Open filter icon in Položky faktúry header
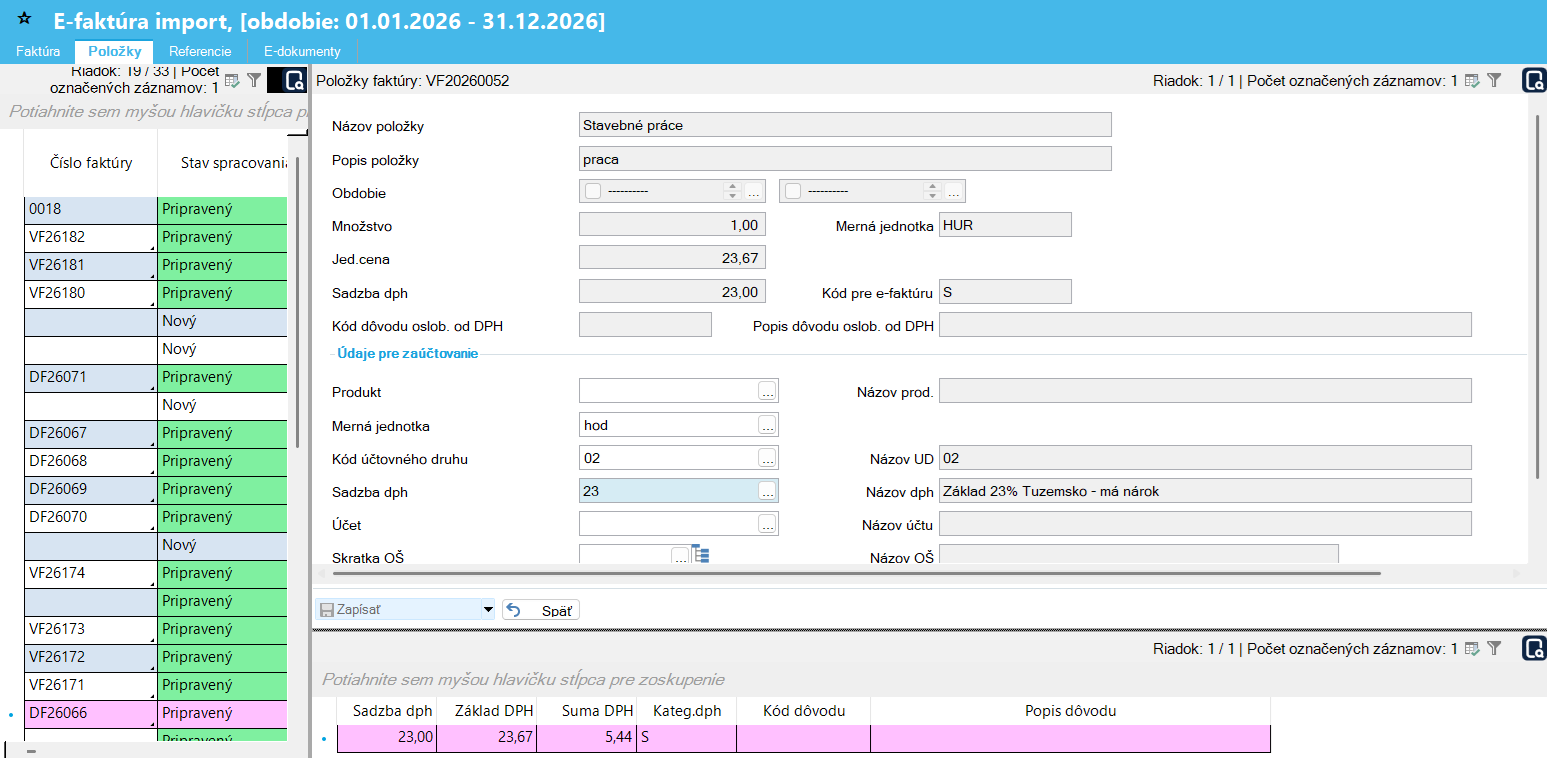This screenshot has height=758, width=1547. [x=1494, y=80]
